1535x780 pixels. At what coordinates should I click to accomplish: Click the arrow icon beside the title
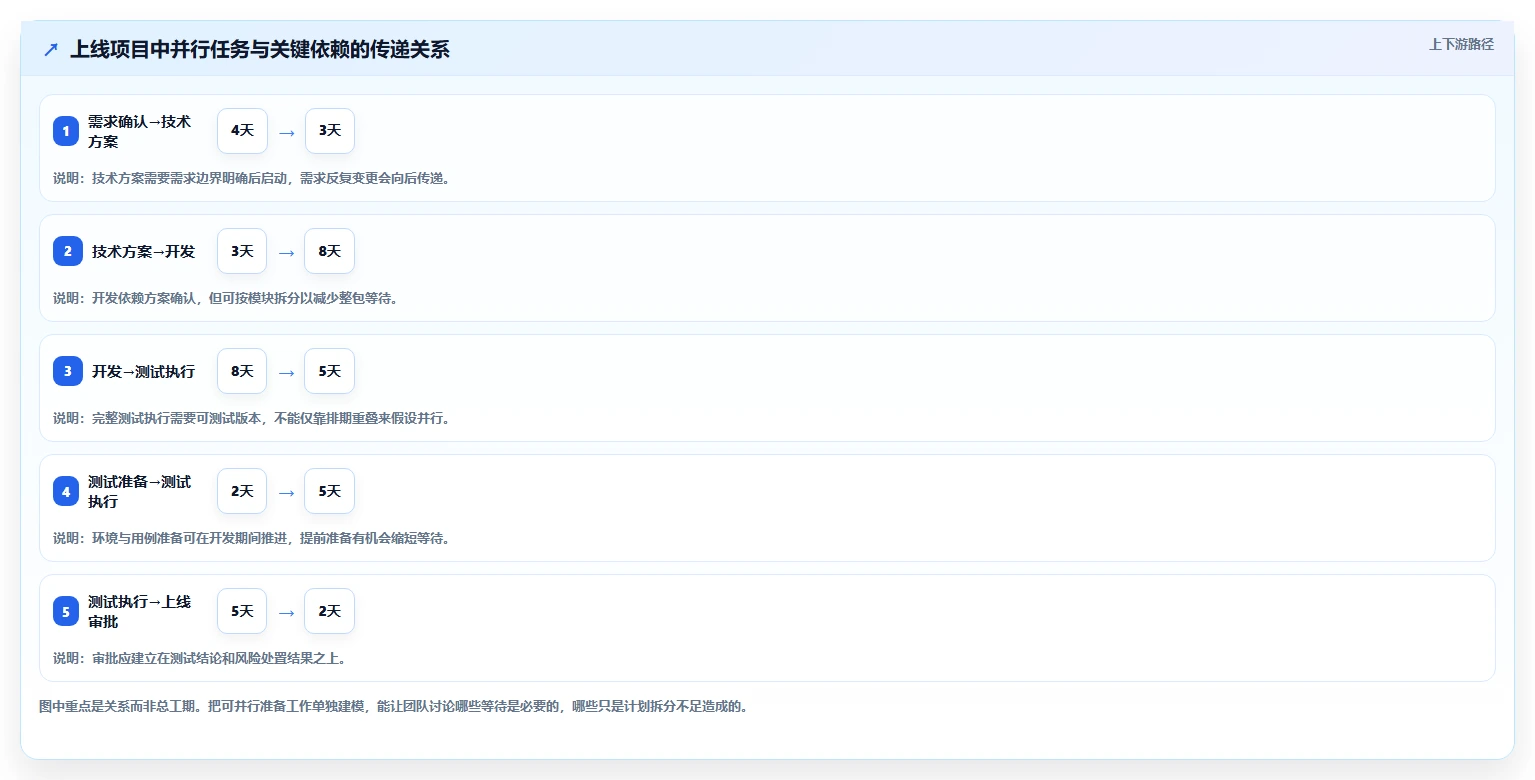pos(51,50)
